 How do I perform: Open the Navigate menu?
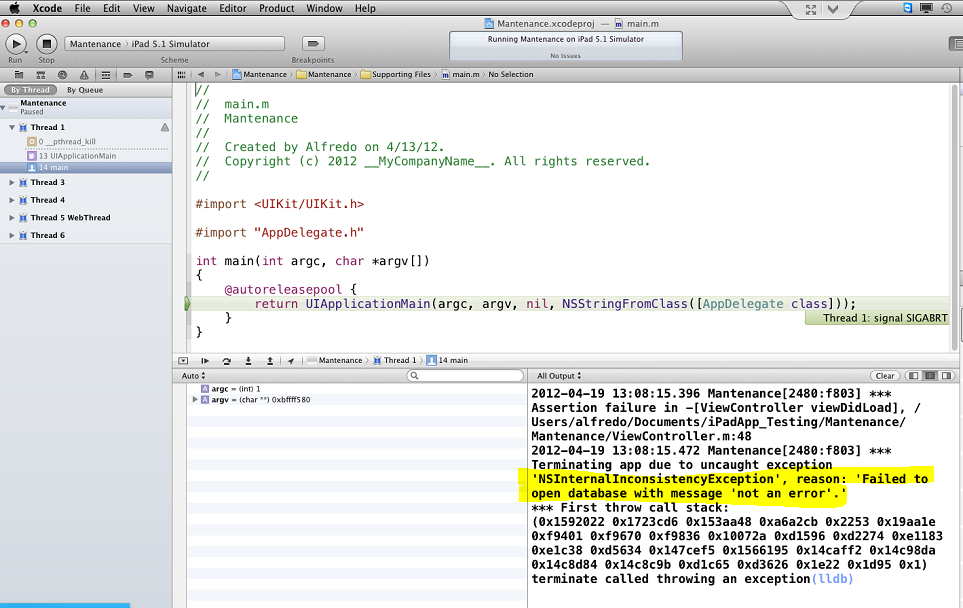[x=187, y=8]
